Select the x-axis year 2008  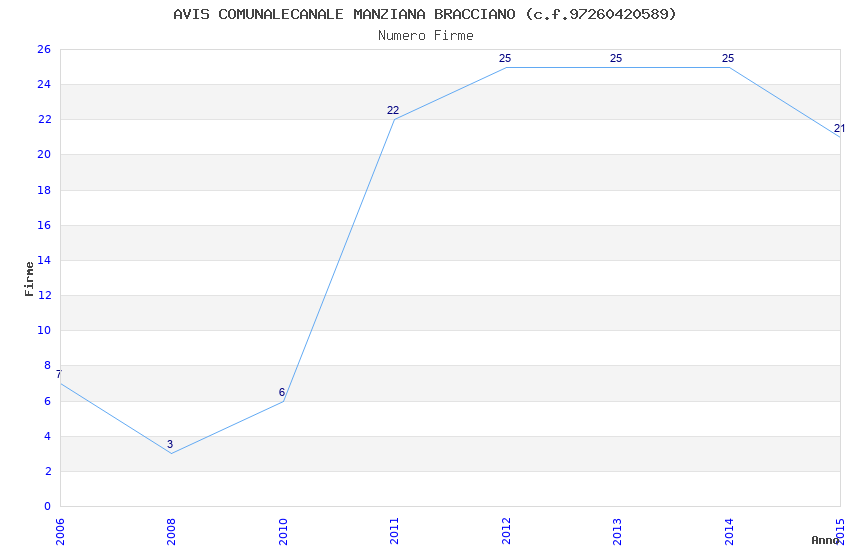point(171,532)
